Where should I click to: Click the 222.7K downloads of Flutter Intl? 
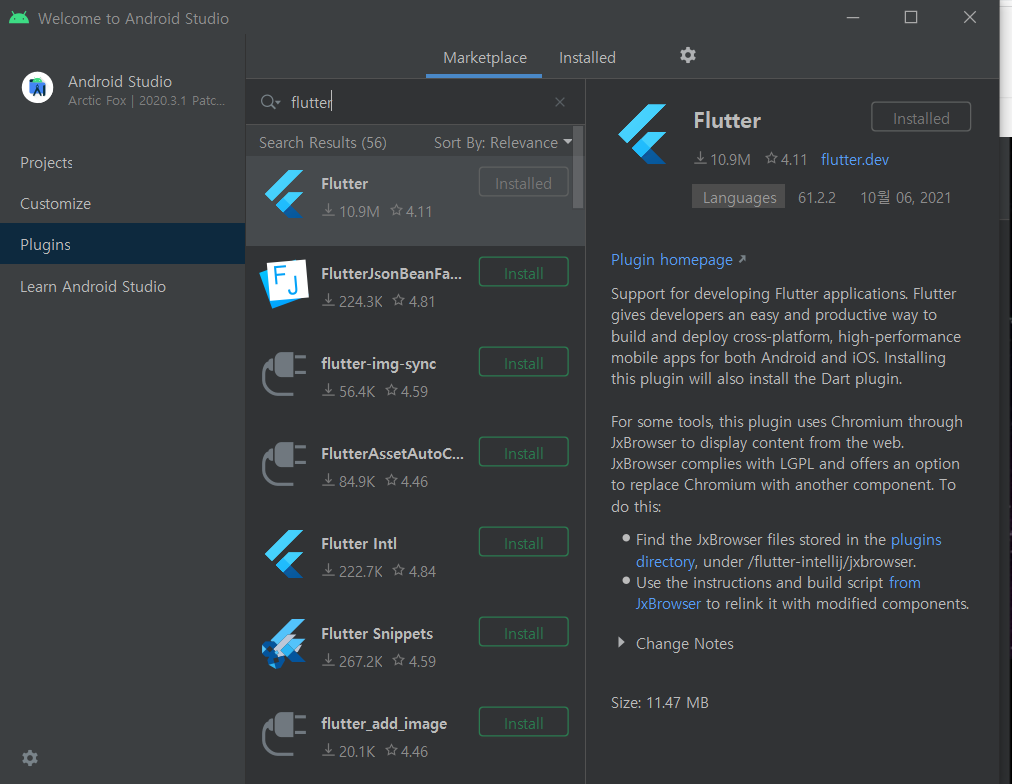click(x=352, y=571)
